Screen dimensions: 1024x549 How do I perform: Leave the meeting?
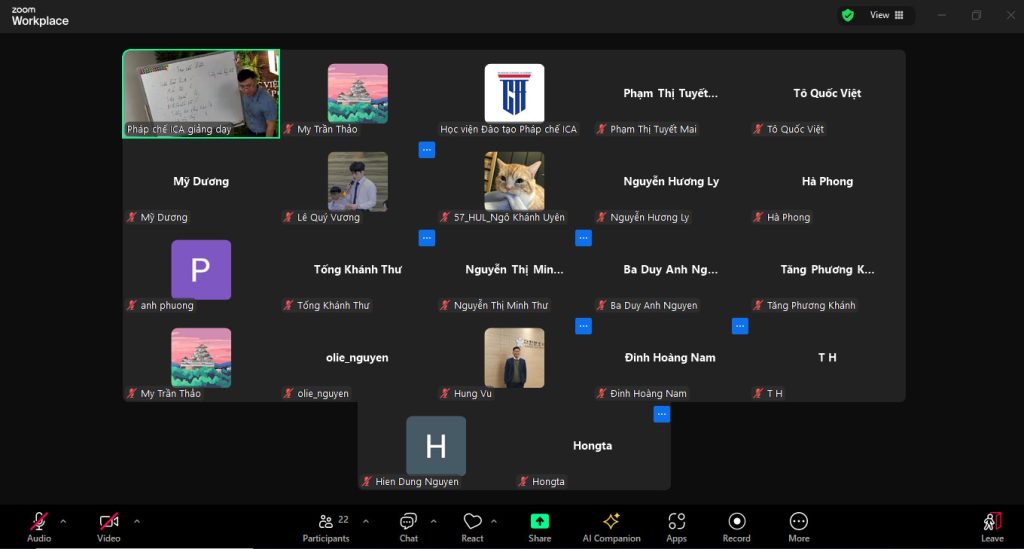(x=991, y=526)
